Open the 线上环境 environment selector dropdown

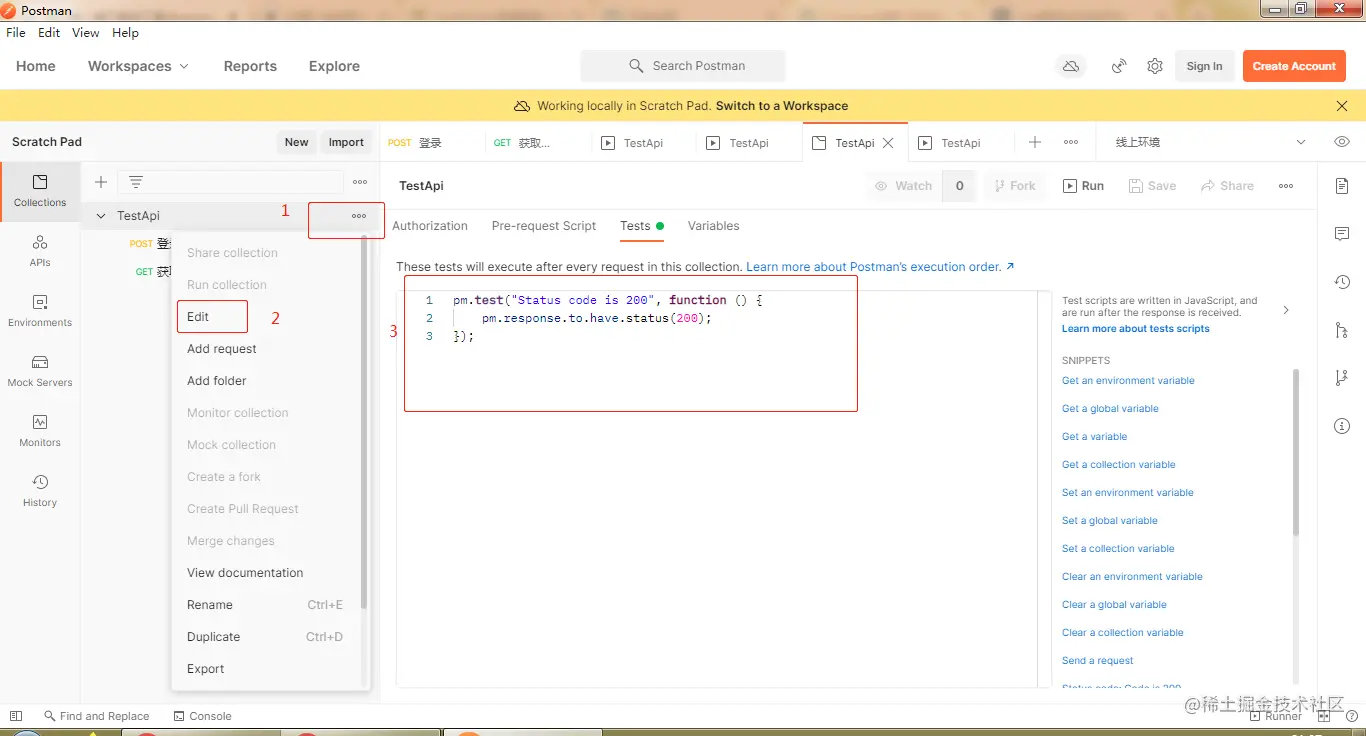[x=1211, y=142]
